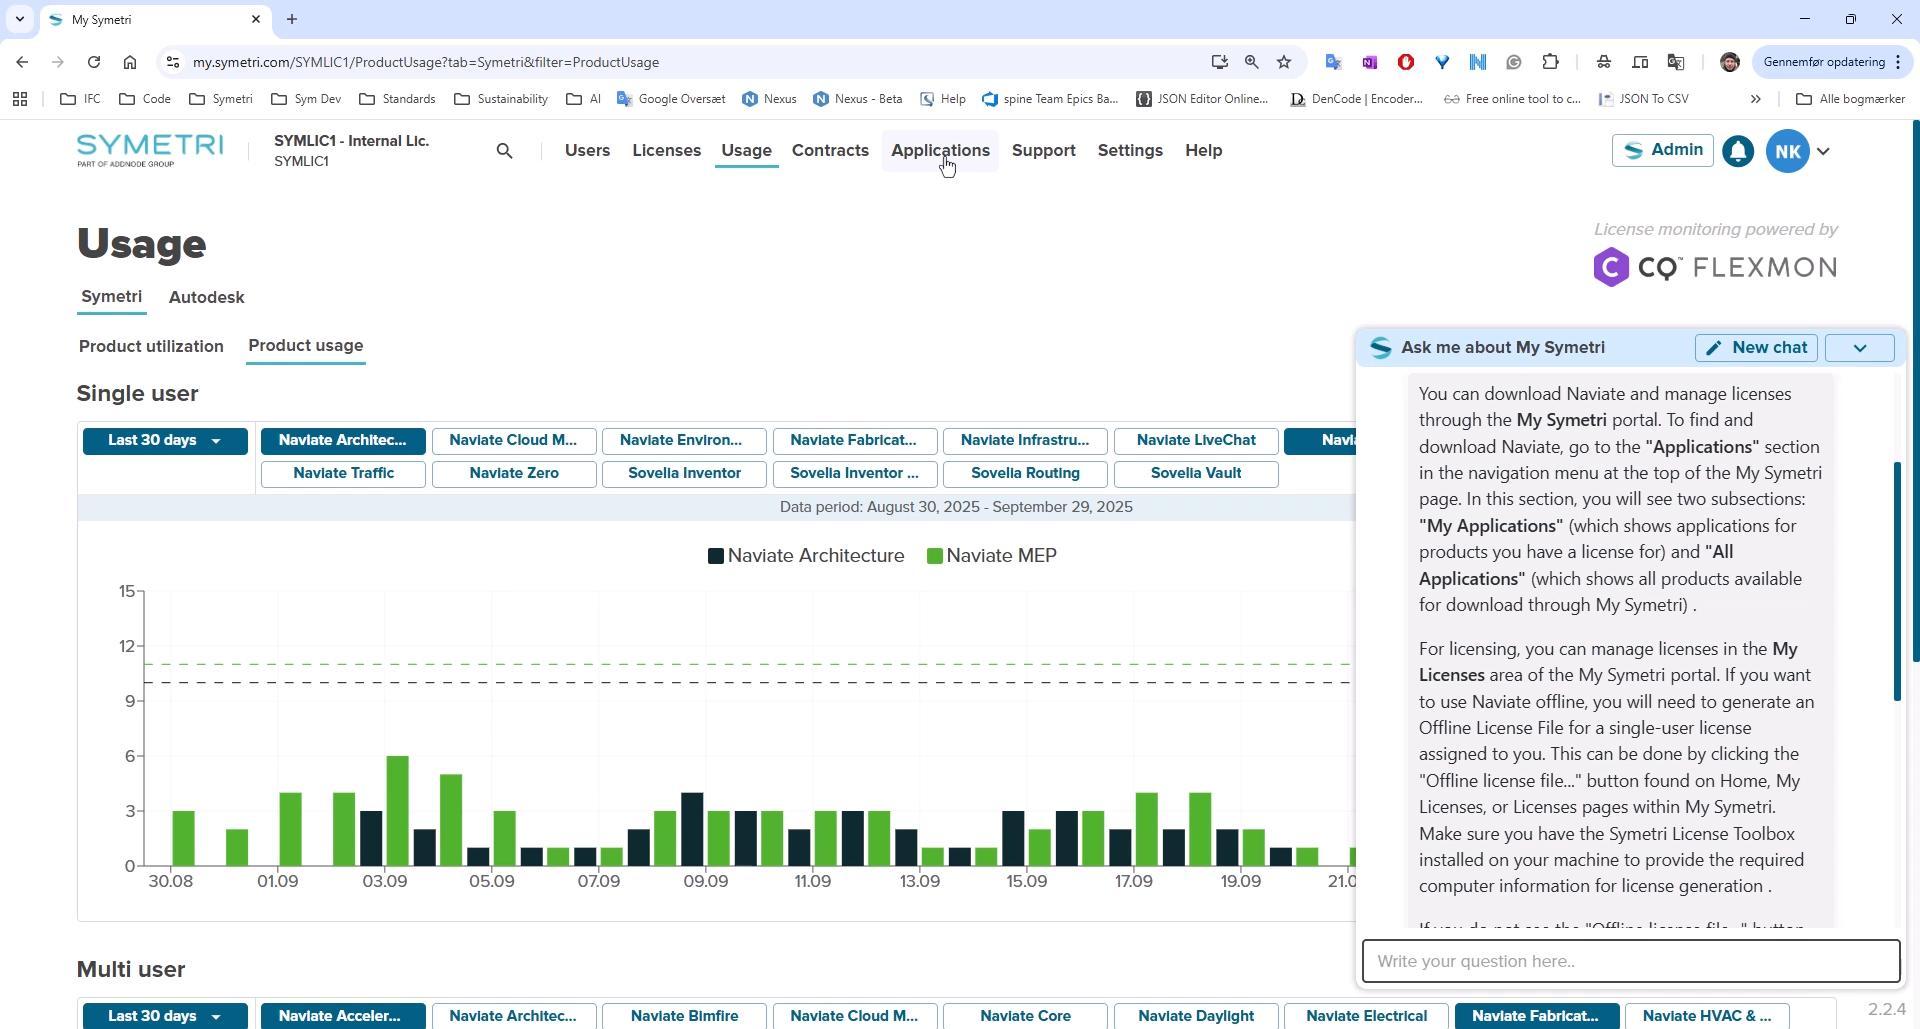The height and width of the screenshot is (1029, 1920).
Task: Toggle Naviate Electrical in Multi user
Action: tap(1366, 1016)
